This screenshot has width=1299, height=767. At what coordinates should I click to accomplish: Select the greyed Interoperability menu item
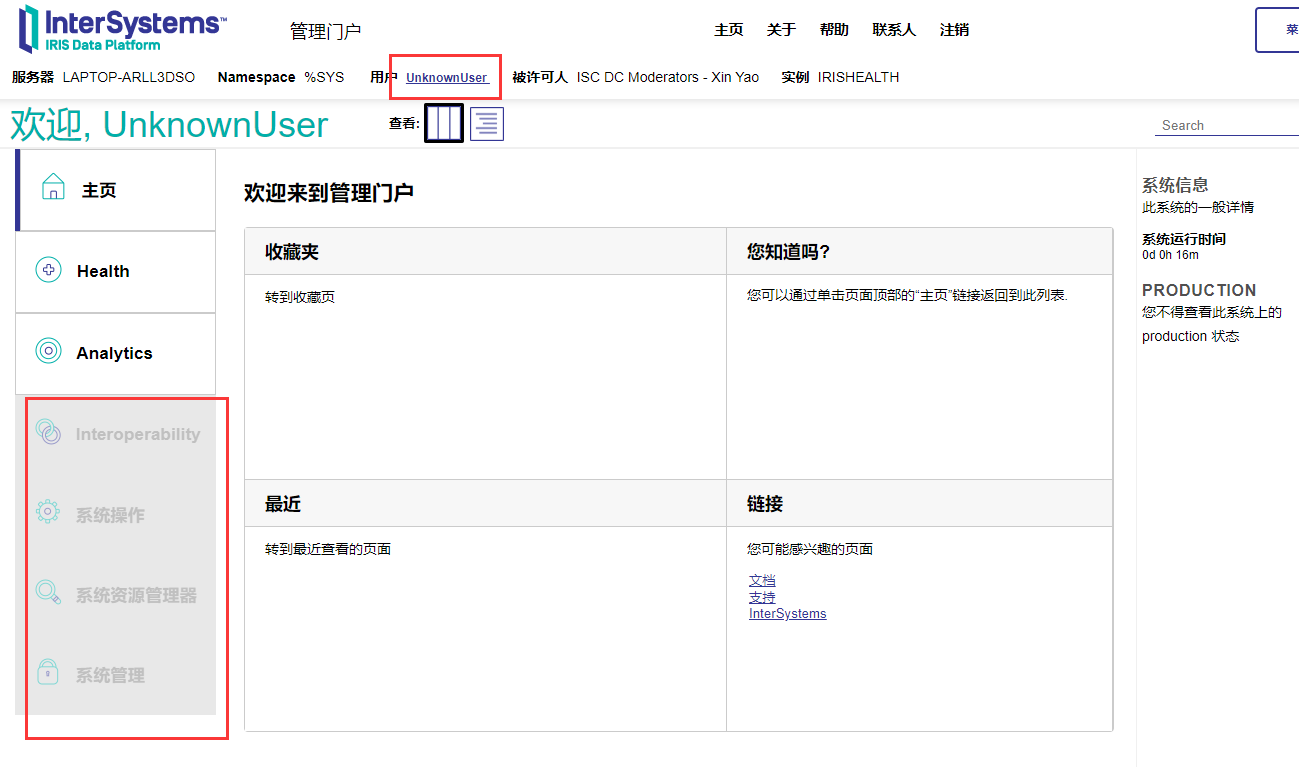click(116, 434)
